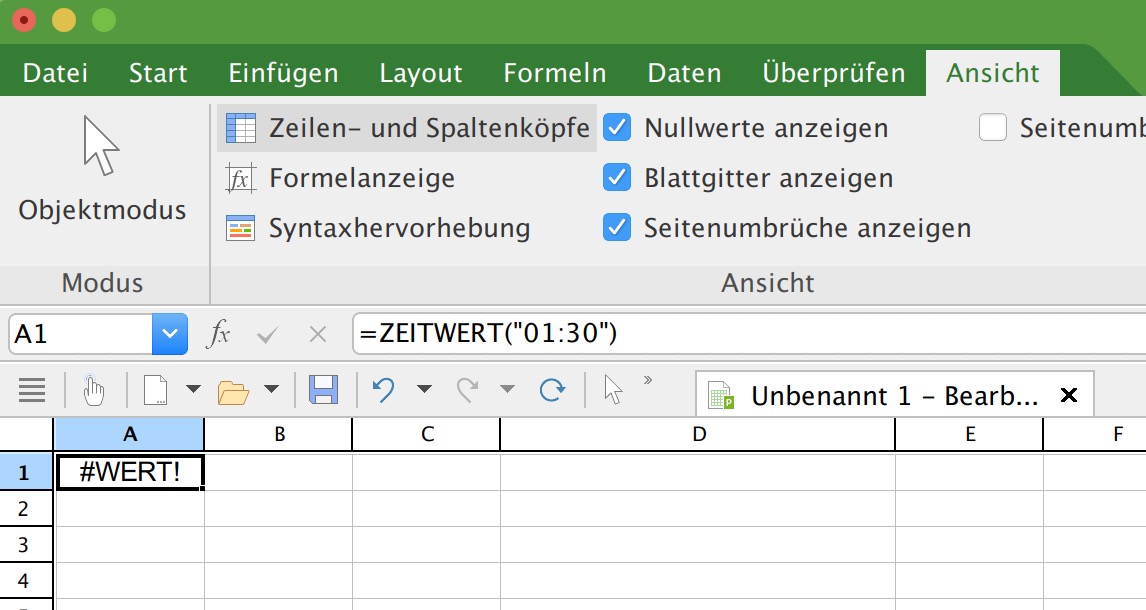
Task: Open the hamburger menu icon
Action: (32, 390)
